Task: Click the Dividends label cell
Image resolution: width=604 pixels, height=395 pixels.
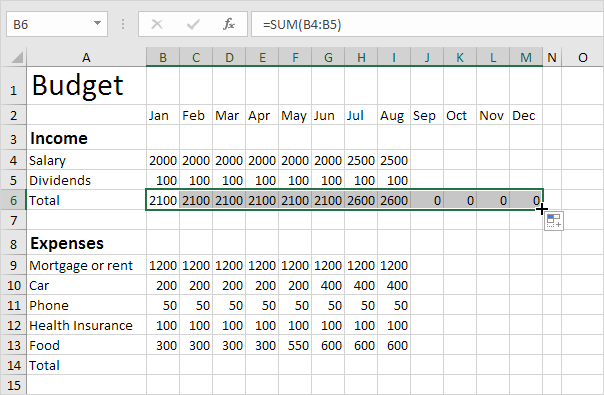Action: coord(86,180)
